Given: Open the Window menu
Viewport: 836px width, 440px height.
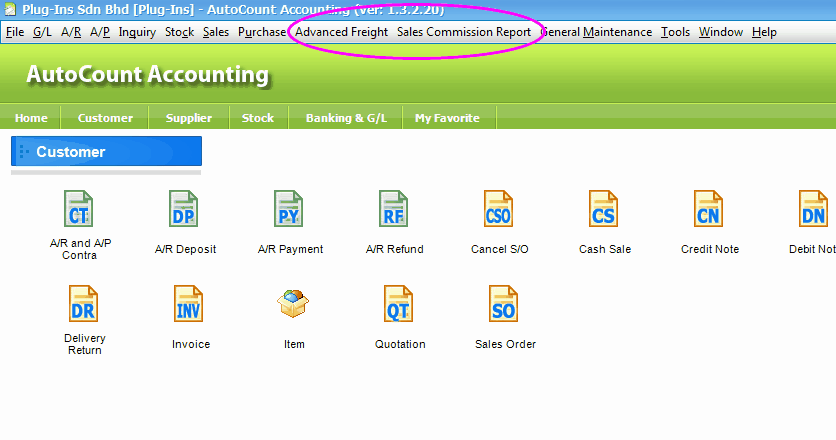Looking at the screenshot, I should tap(721, 32).
